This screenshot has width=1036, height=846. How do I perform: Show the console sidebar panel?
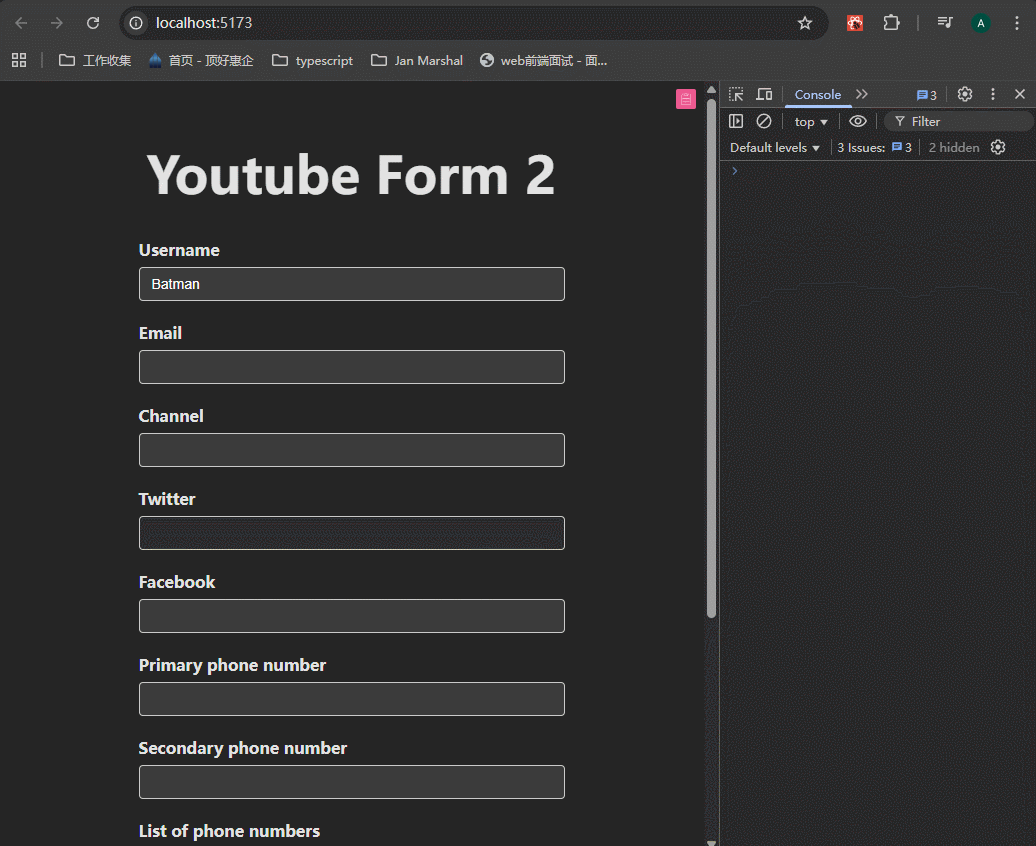736,121
